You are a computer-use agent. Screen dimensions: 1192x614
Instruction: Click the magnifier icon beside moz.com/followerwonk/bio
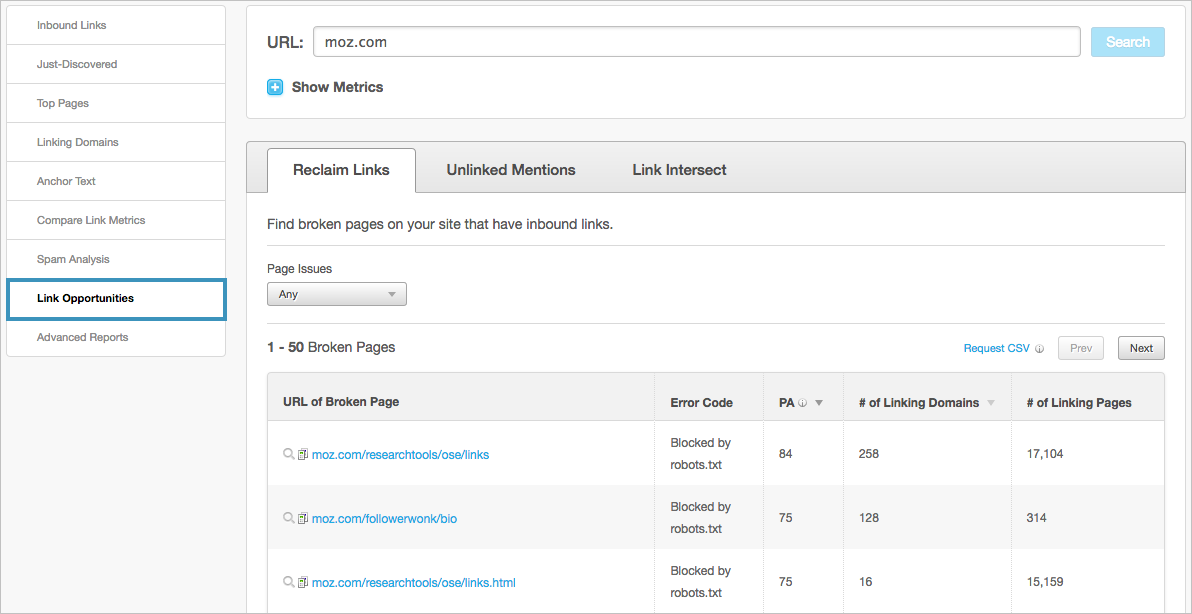(x=288, y=518)
